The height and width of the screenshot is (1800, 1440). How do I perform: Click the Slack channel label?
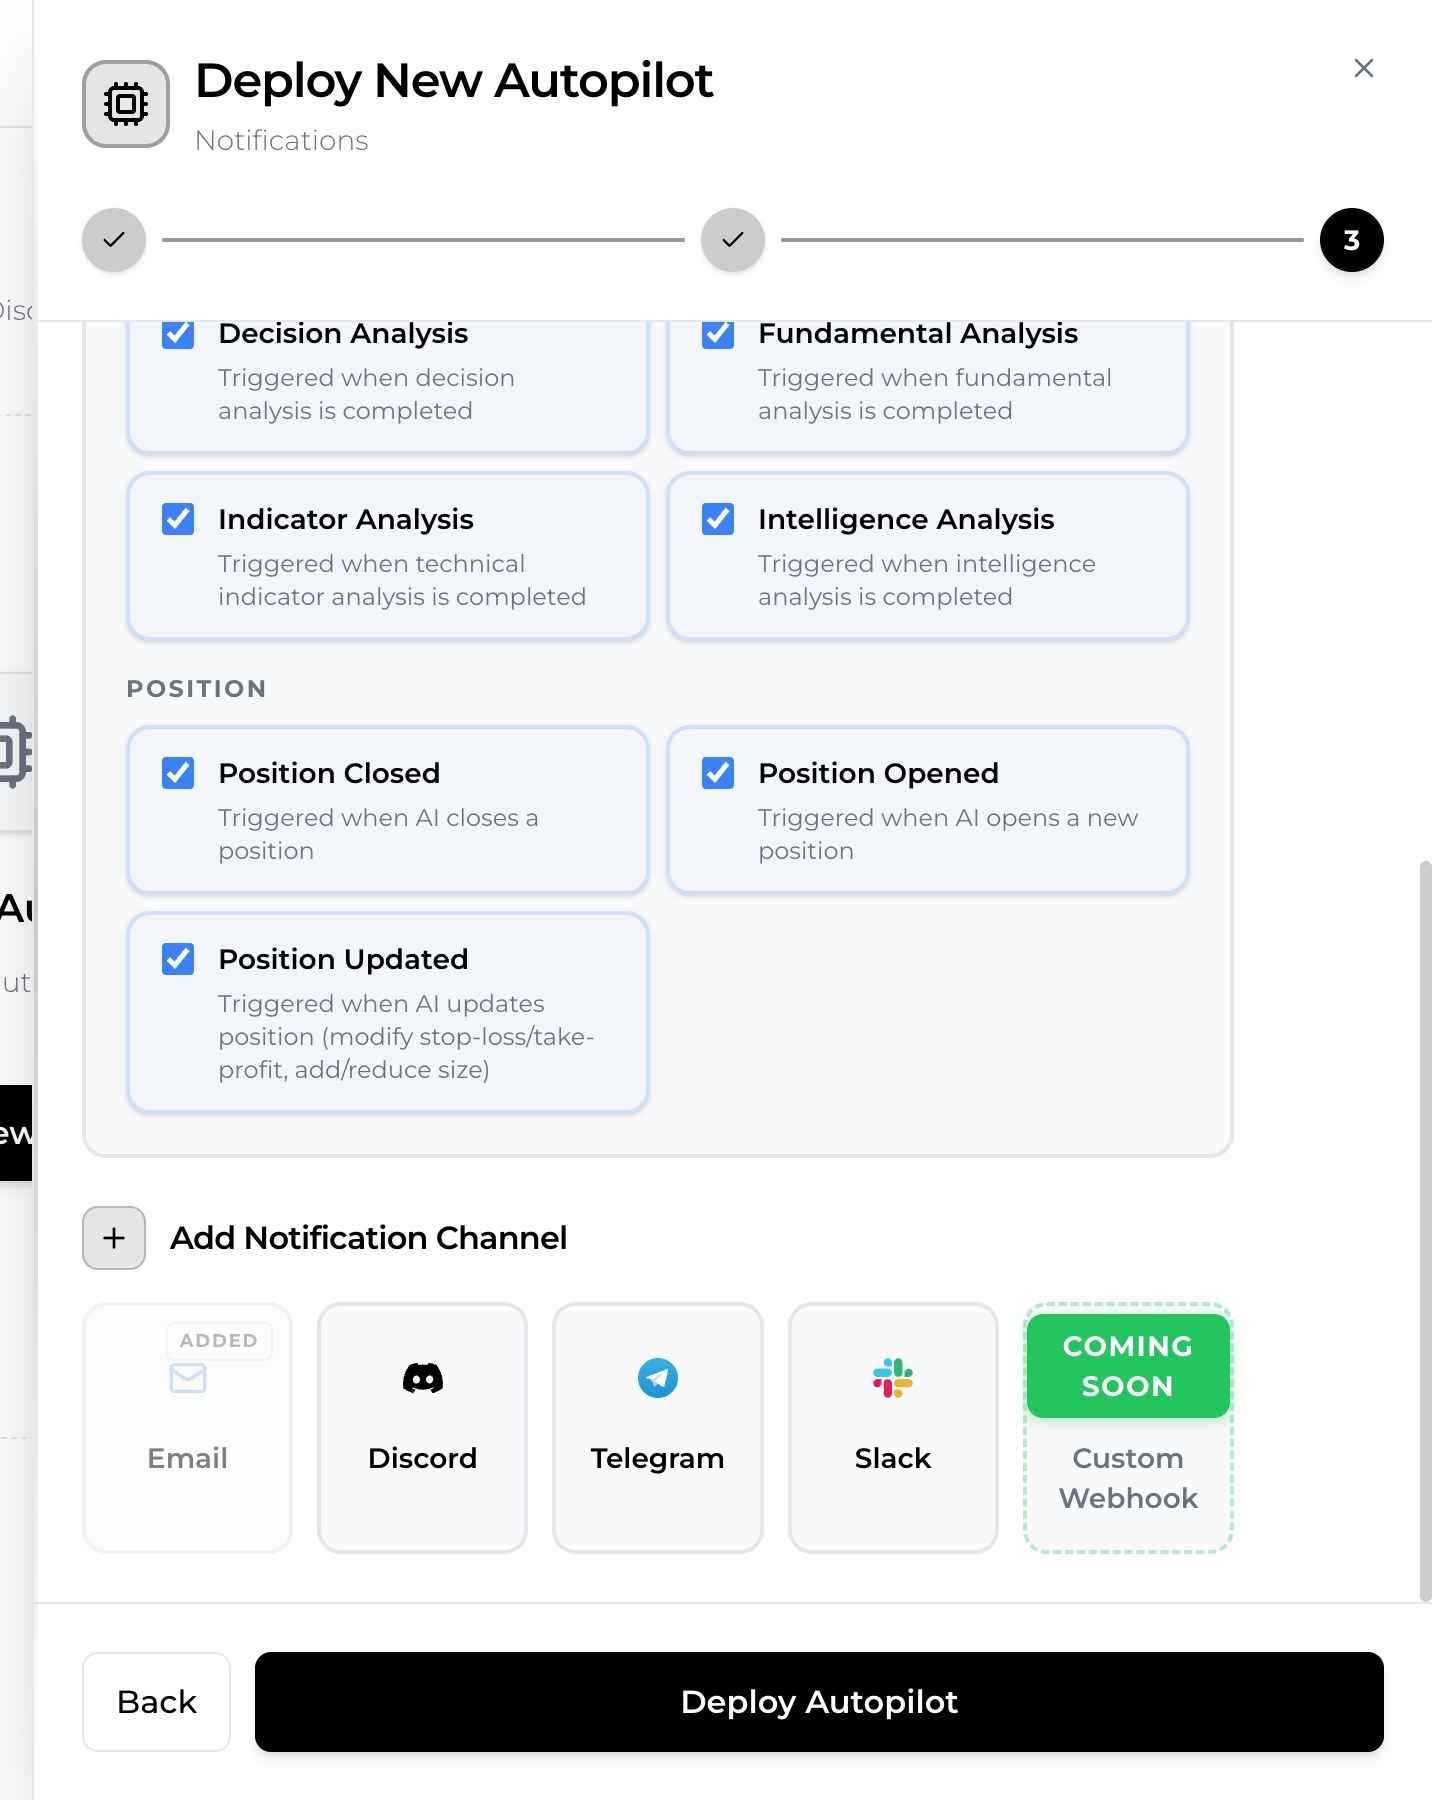tap(893, 1458)
